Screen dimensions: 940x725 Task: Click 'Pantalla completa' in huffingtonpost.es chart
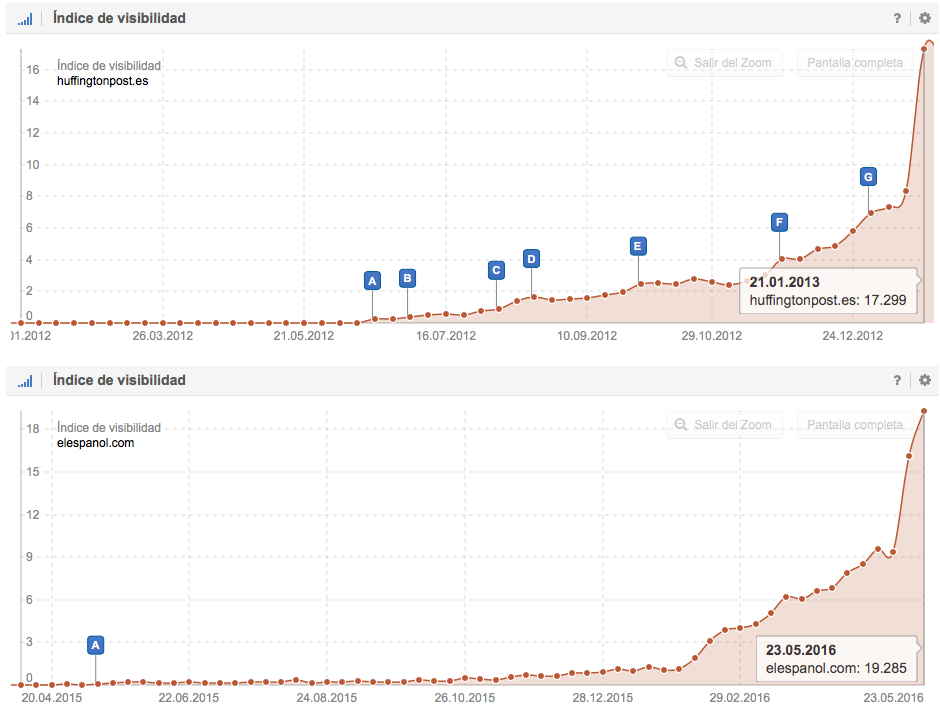pyautogui.click(x=857, y=63)
